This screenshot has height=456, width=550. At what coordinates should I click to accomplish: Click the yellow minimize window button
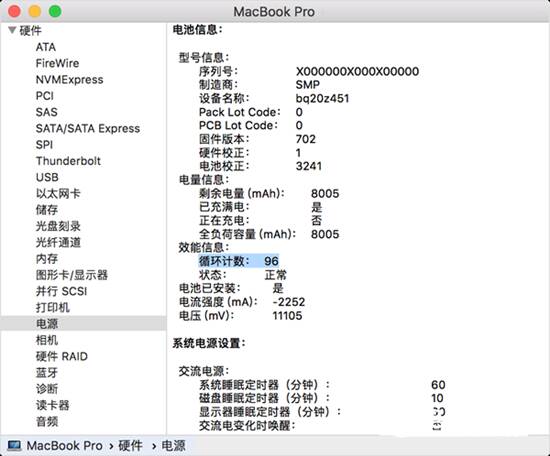pos(35,11)
